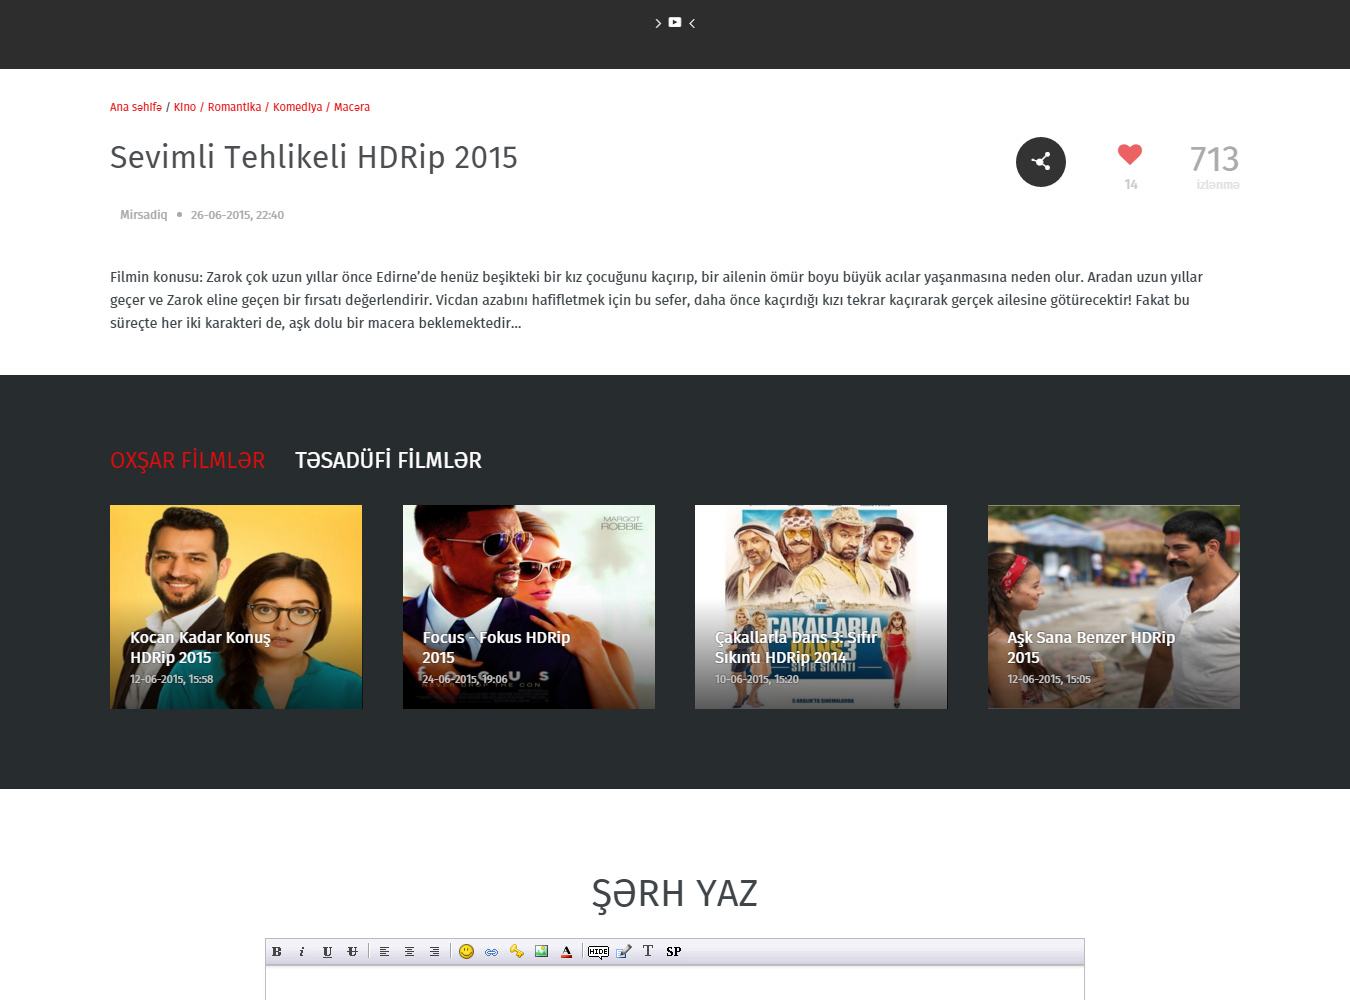Center align the comment text
Image resolution: width=1350 pixels, height=1000 pixels.
click(409, 952)
